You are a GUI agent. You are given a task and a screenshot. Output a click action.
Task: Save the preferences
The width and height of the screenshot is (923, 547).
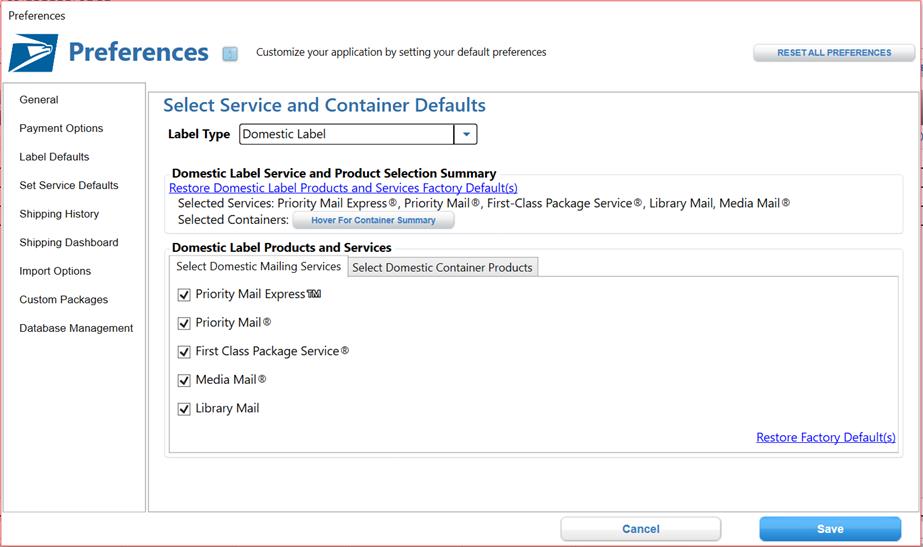tap(830, 529)
